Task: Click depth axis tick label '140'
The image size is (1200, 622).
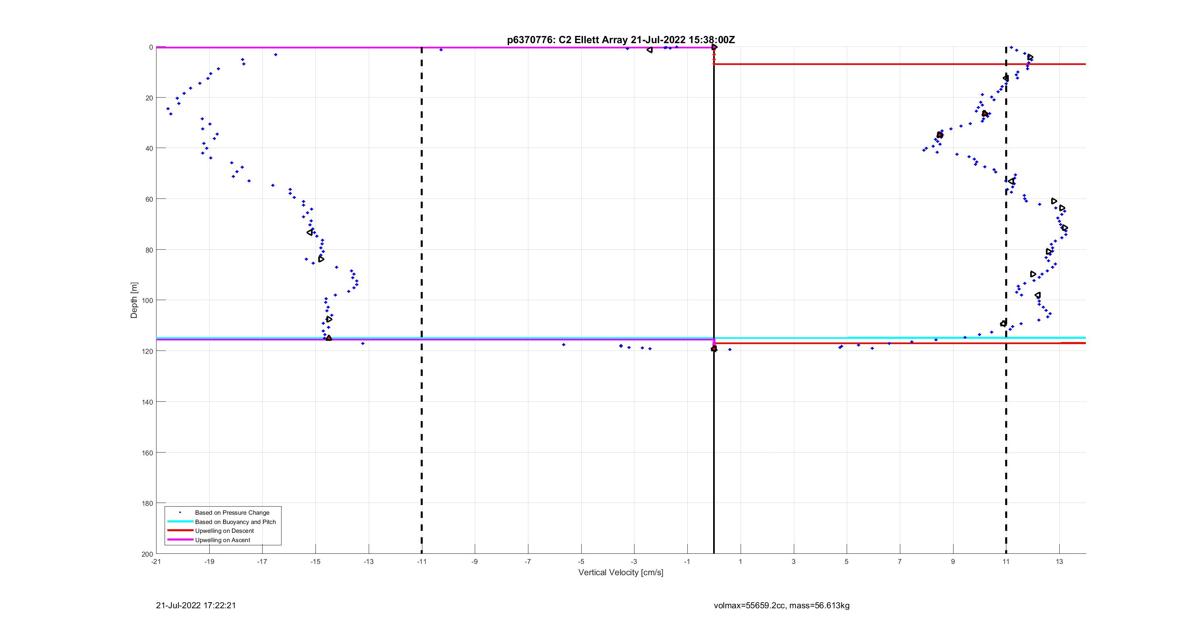Action: pos(146,402)
